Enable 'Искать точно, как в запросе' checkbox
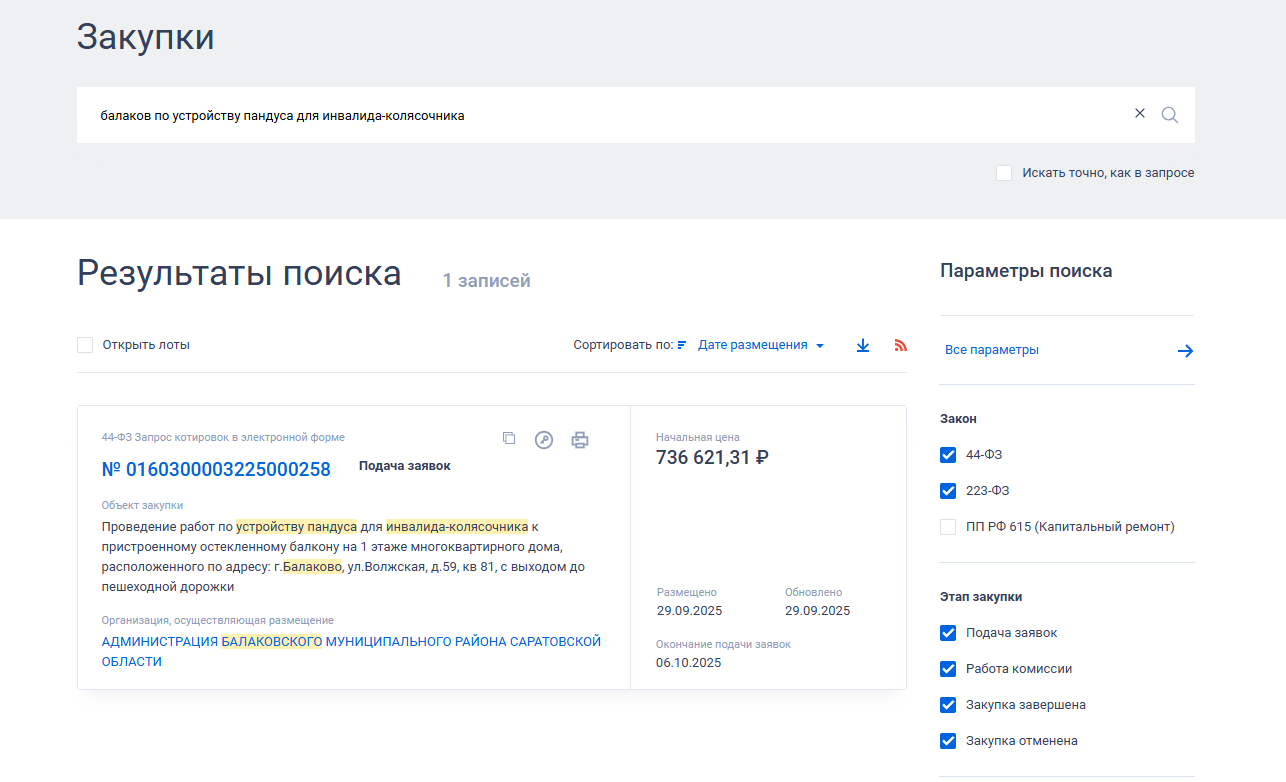The image size is (1286, 782). click(1004, 173)
